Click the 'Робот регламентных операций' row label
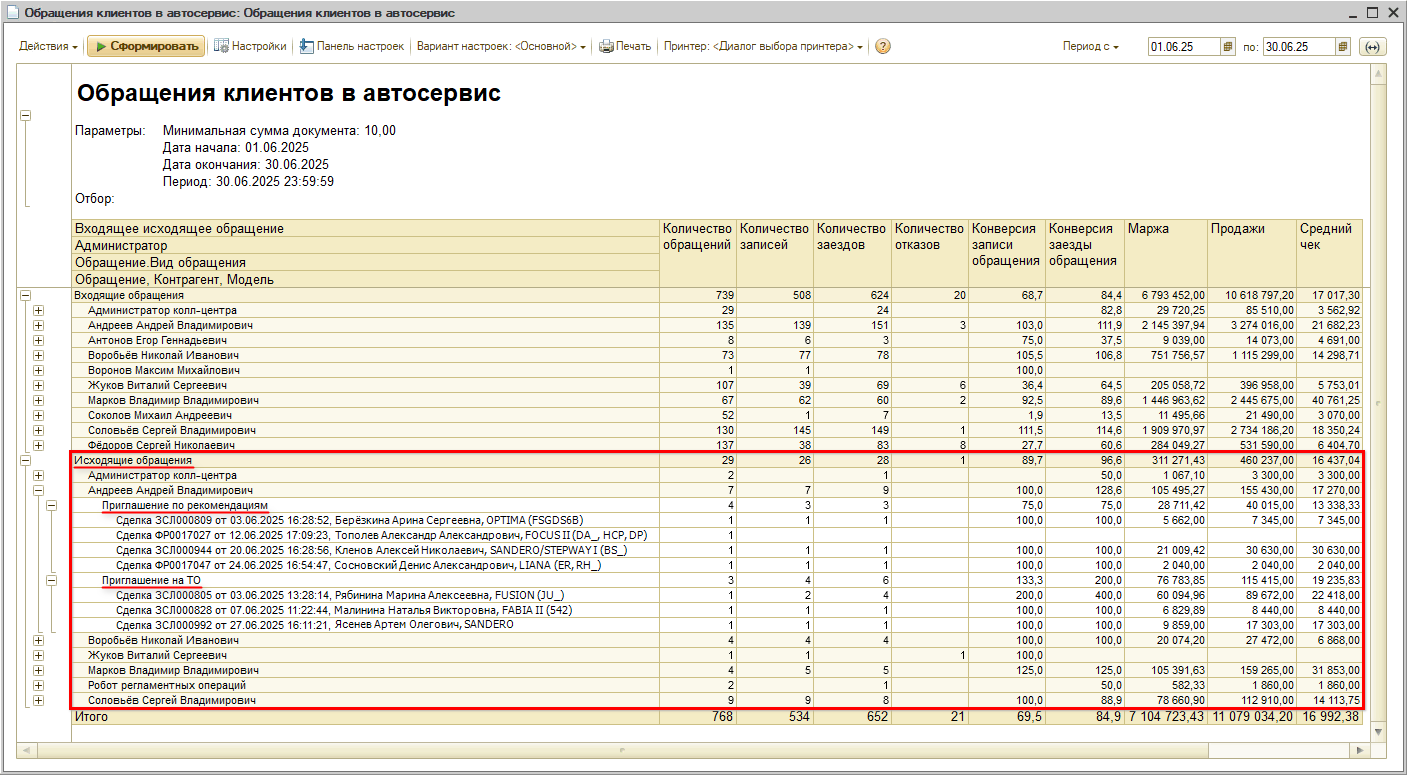 click(167, 685)
